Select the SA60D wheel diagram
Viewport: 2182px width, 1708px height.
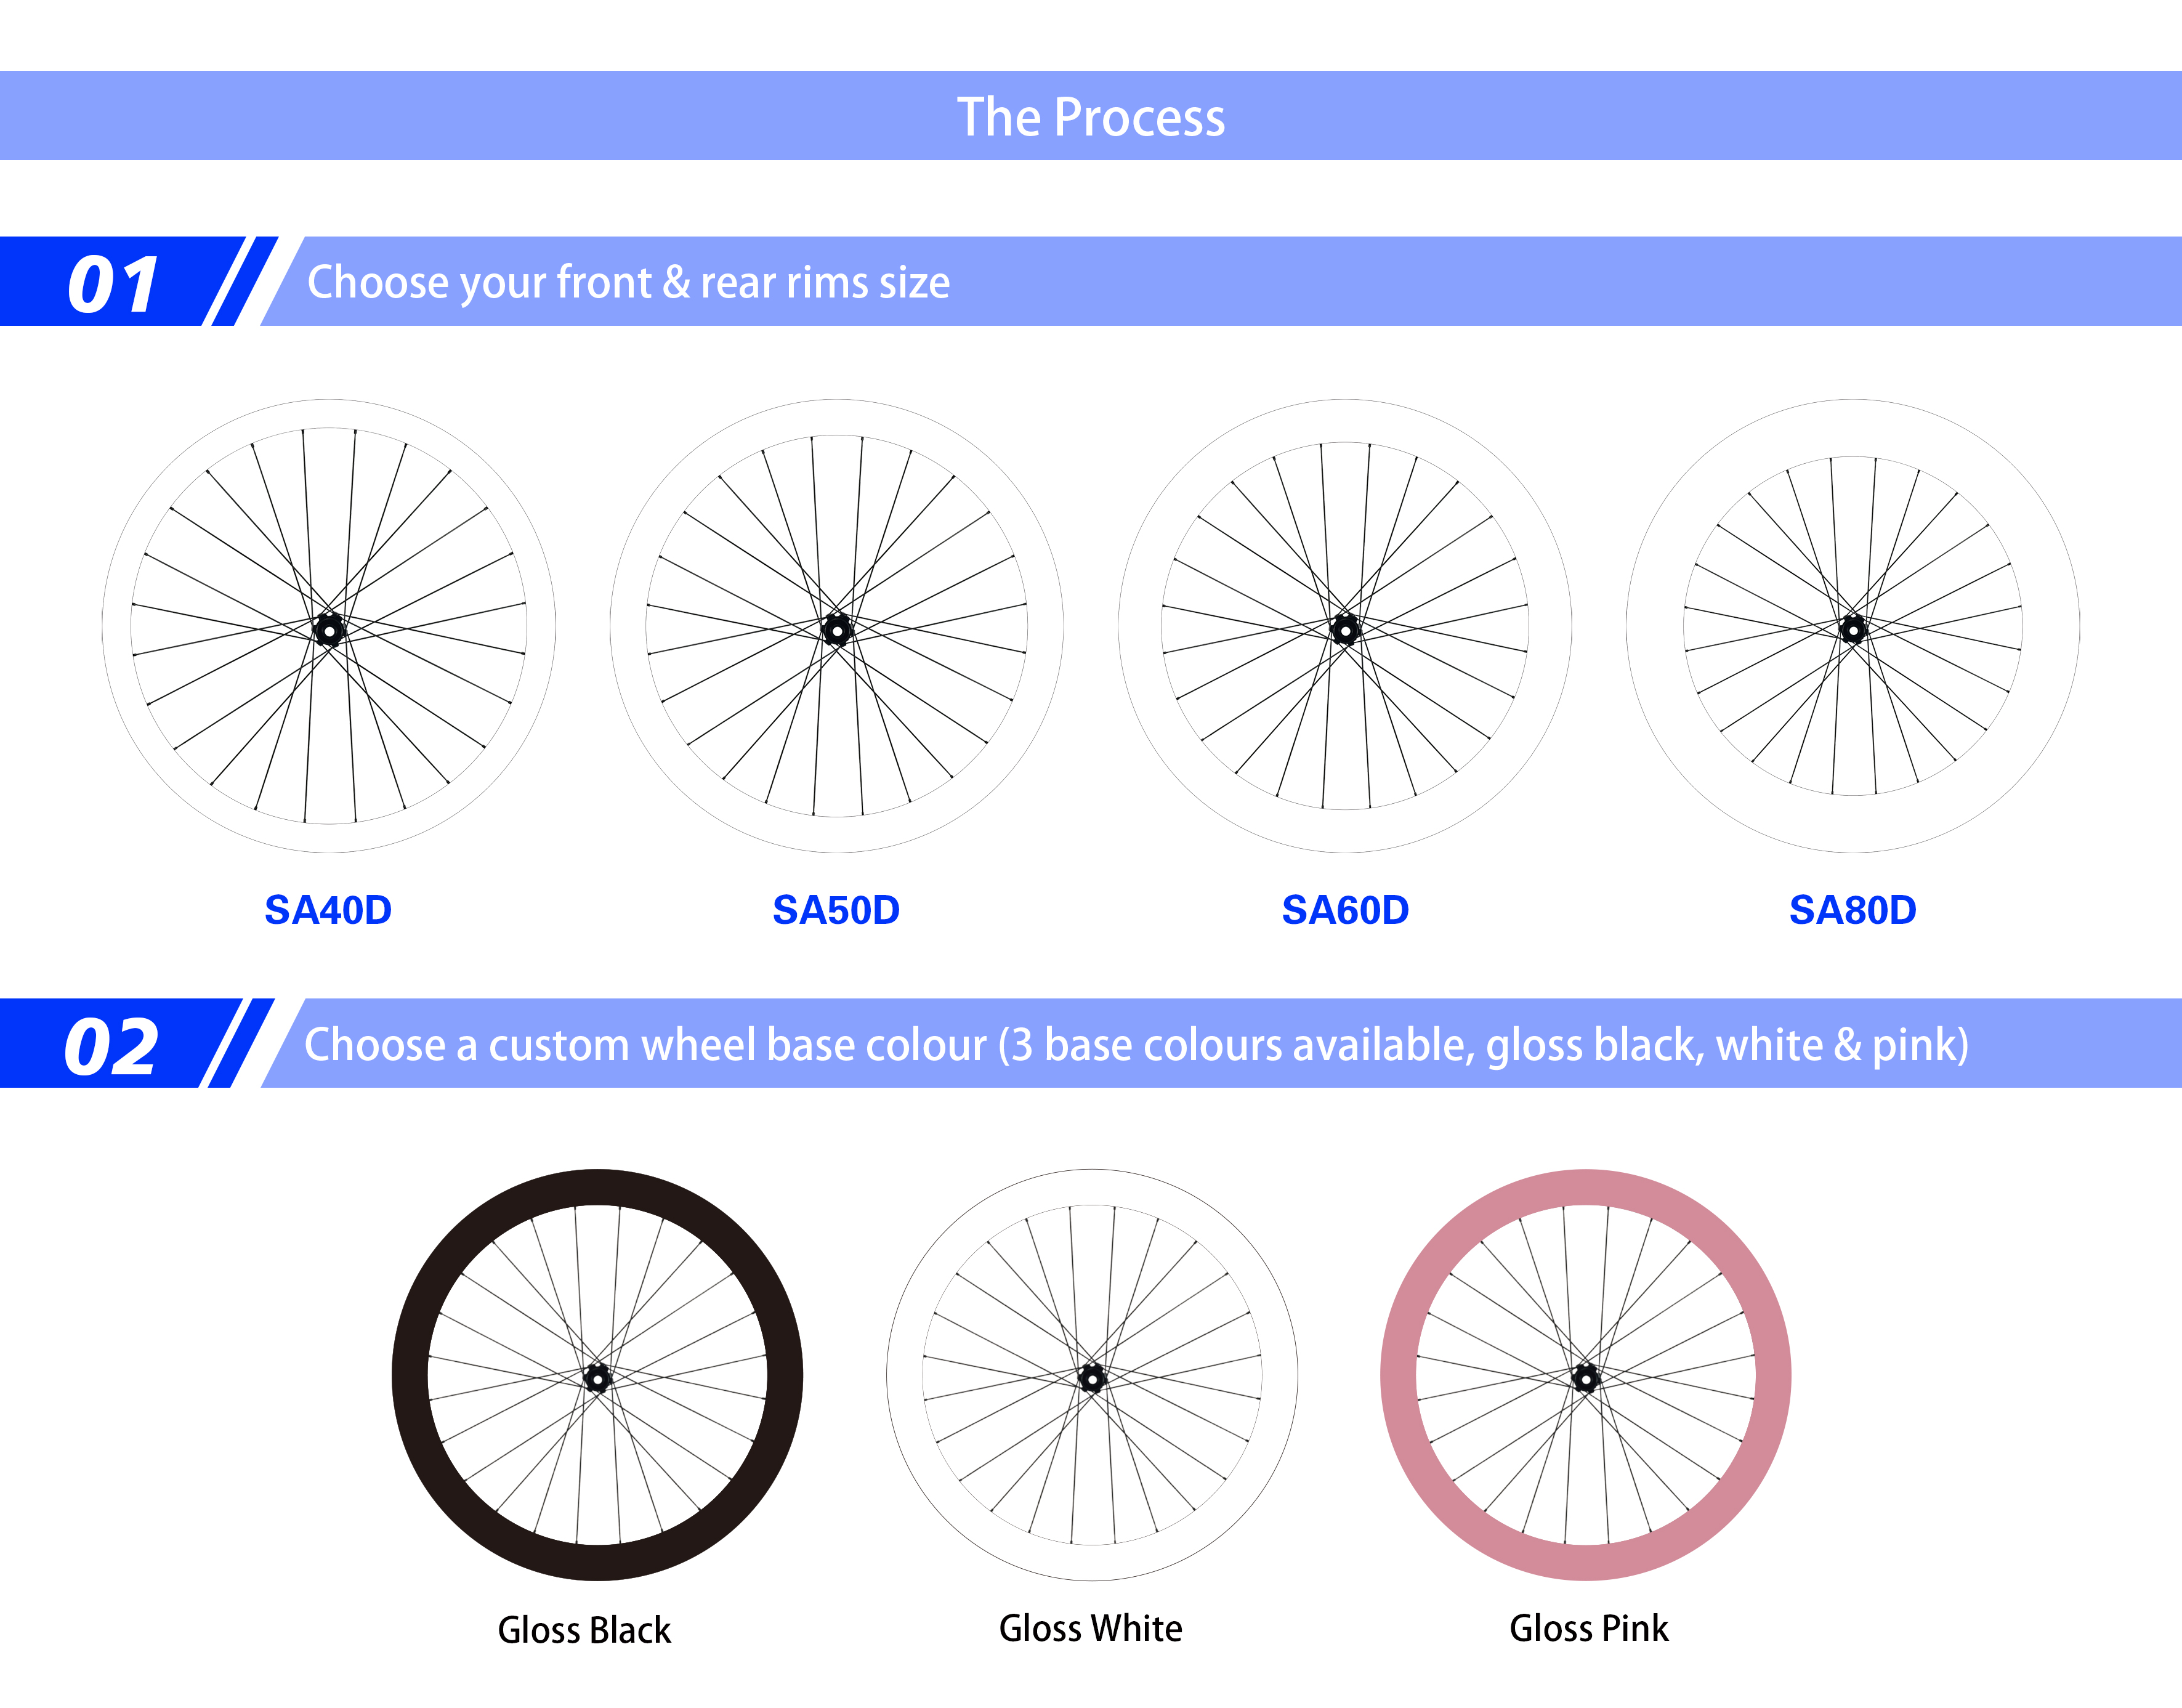click(1345, 627)
